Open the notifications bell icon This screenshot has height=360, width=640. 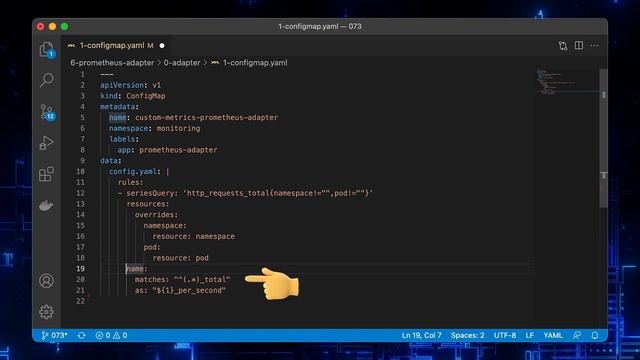click(595, 335)
